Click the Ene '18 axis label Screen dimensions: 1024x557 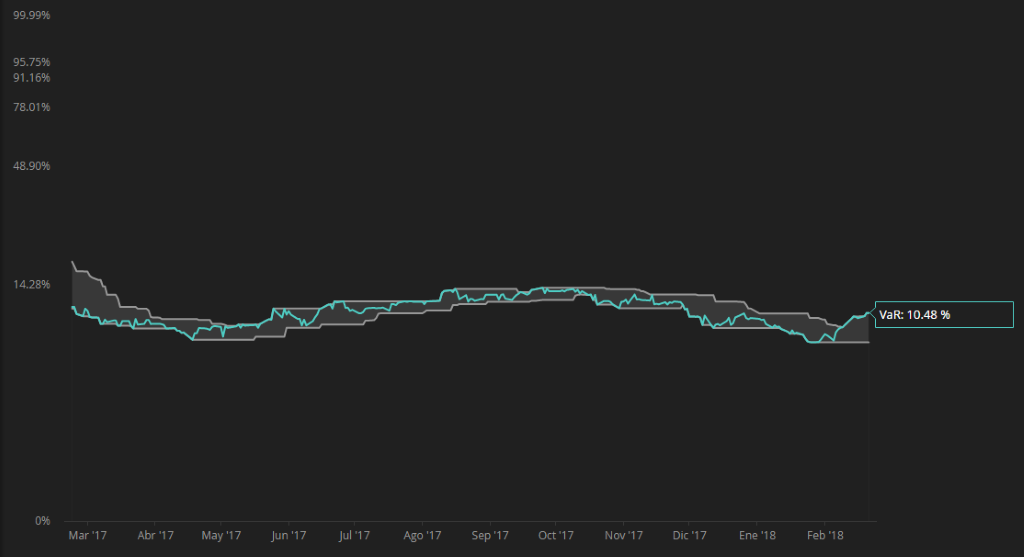pos(757,536)
